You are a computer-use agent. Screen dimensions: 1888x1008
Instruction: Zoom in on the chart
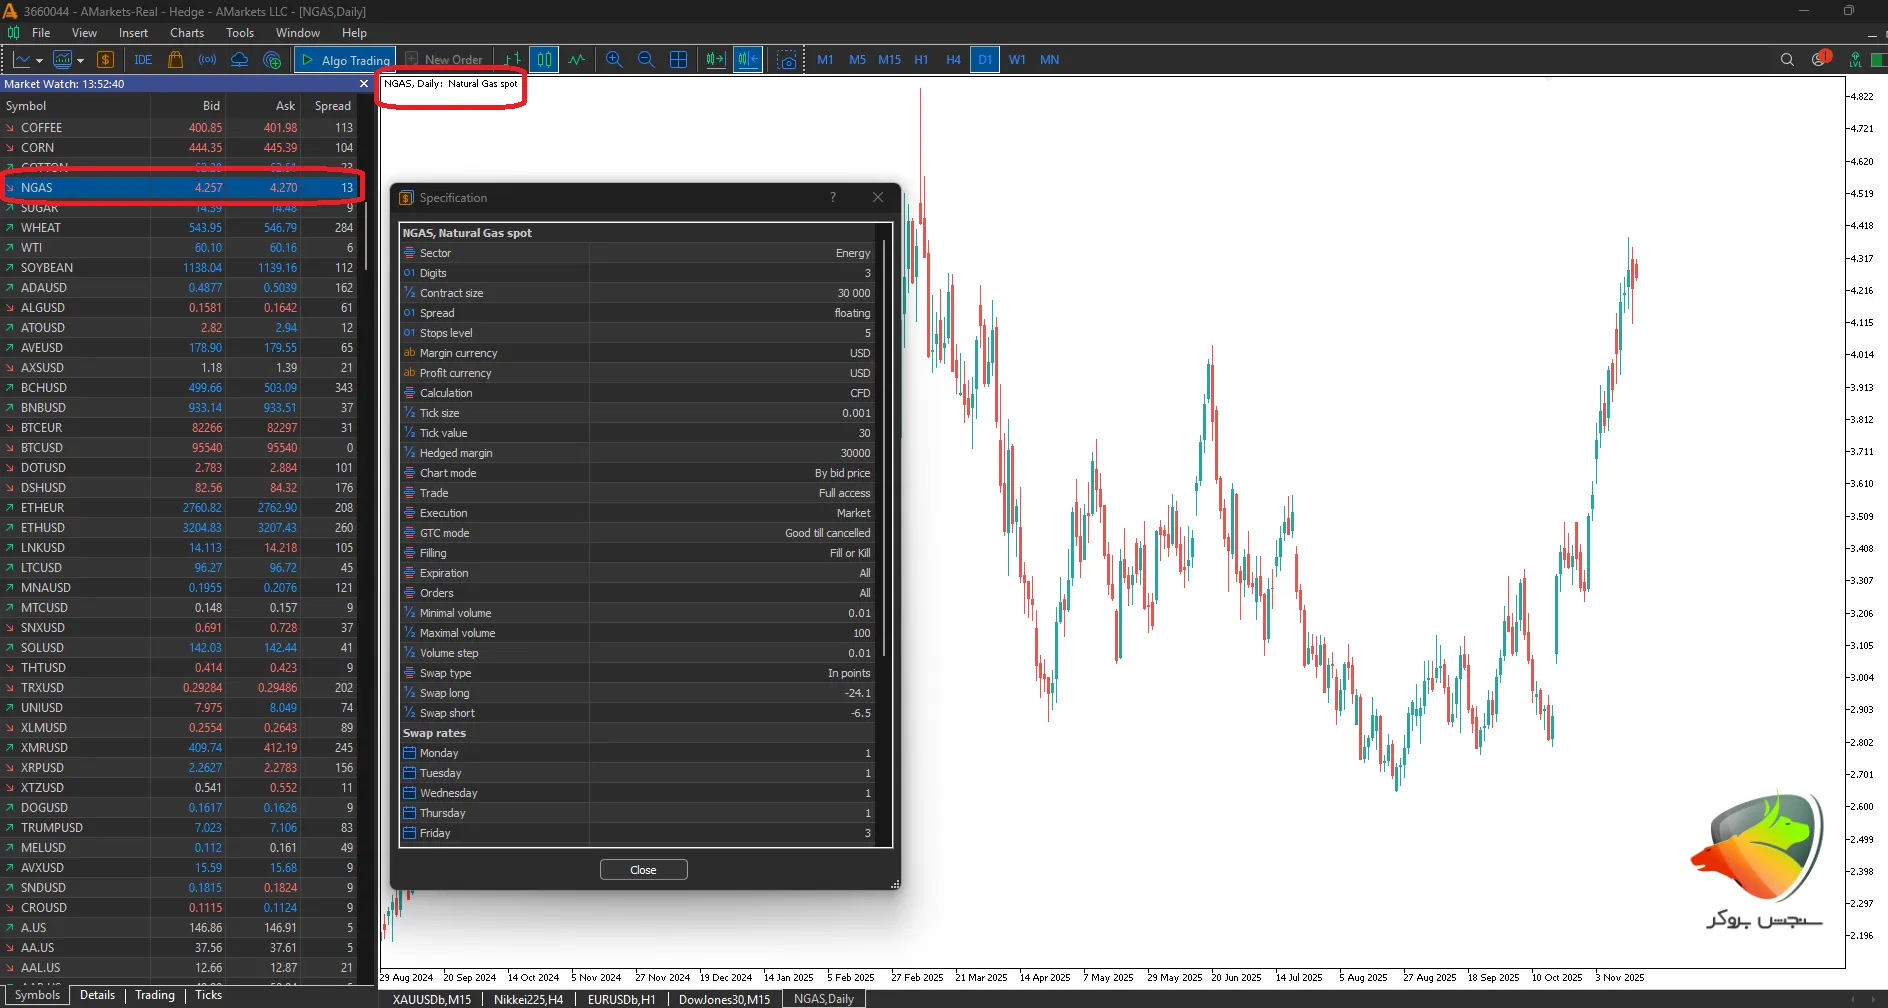pyautogui.click(x=614, y=60)
